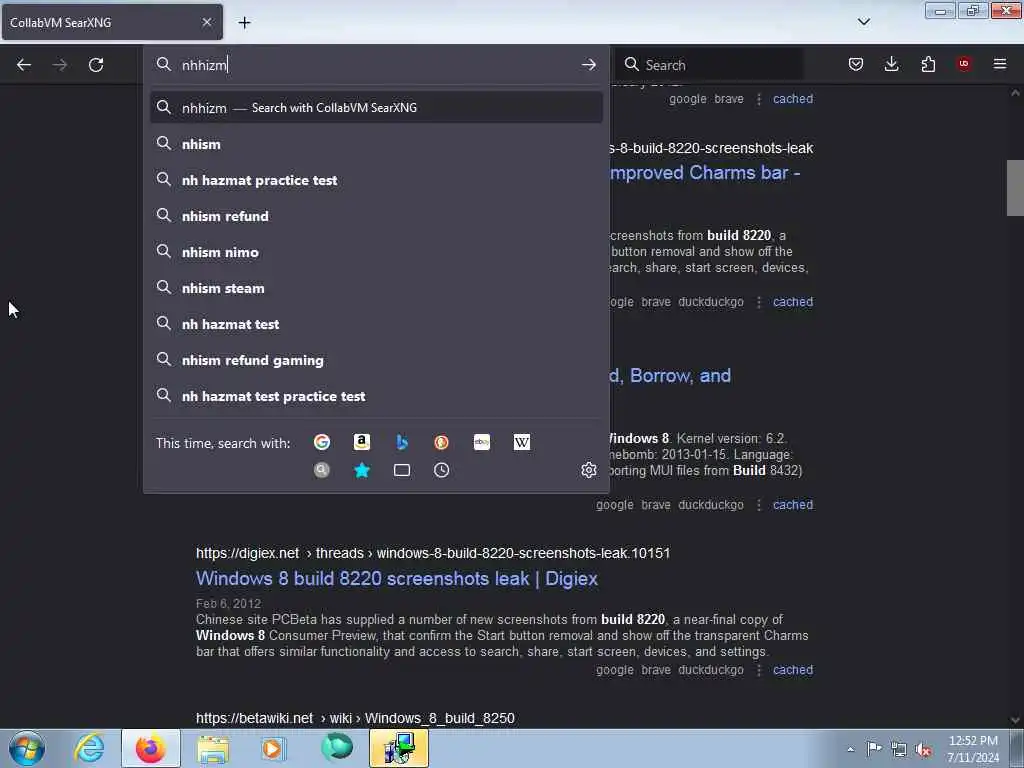Search this time with DuckDuckGo
Viewport: 1024px width, 768px height.
click(x=441, y=442)
